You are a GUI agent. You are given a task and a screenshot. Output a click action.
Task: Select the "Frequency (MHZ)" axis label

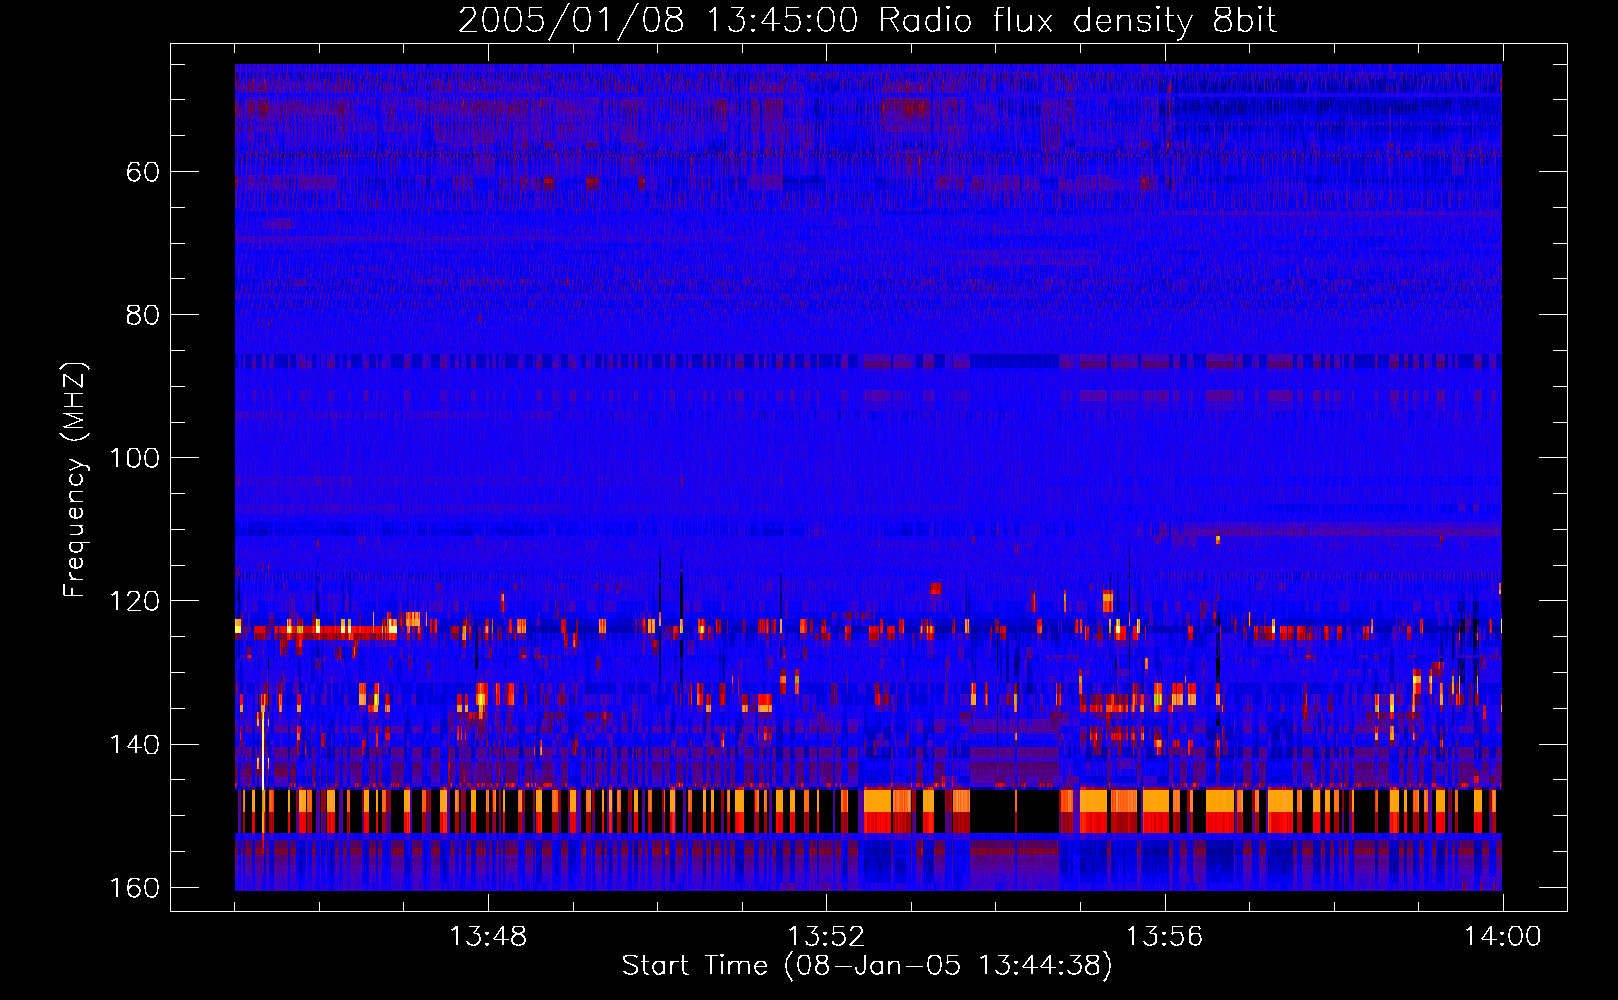click(x=75, y=480)
